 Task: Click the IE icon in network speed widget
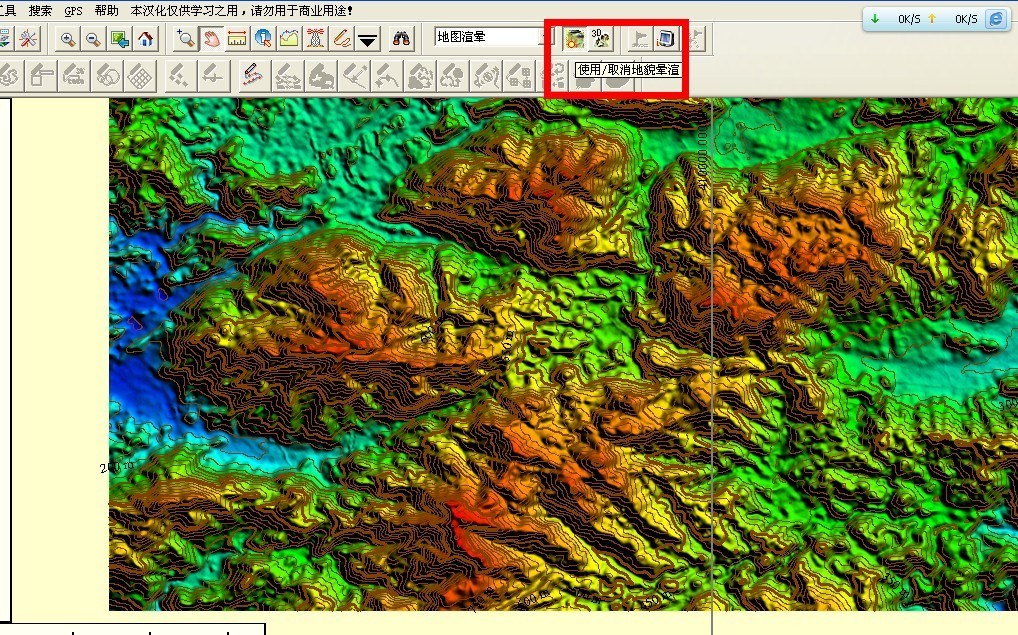(995, 18)
